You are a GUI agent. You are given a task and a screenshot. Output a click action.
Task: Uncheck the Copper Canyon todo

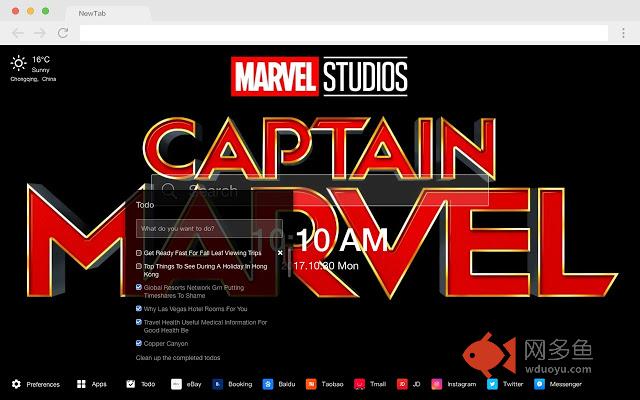[139, 343]
